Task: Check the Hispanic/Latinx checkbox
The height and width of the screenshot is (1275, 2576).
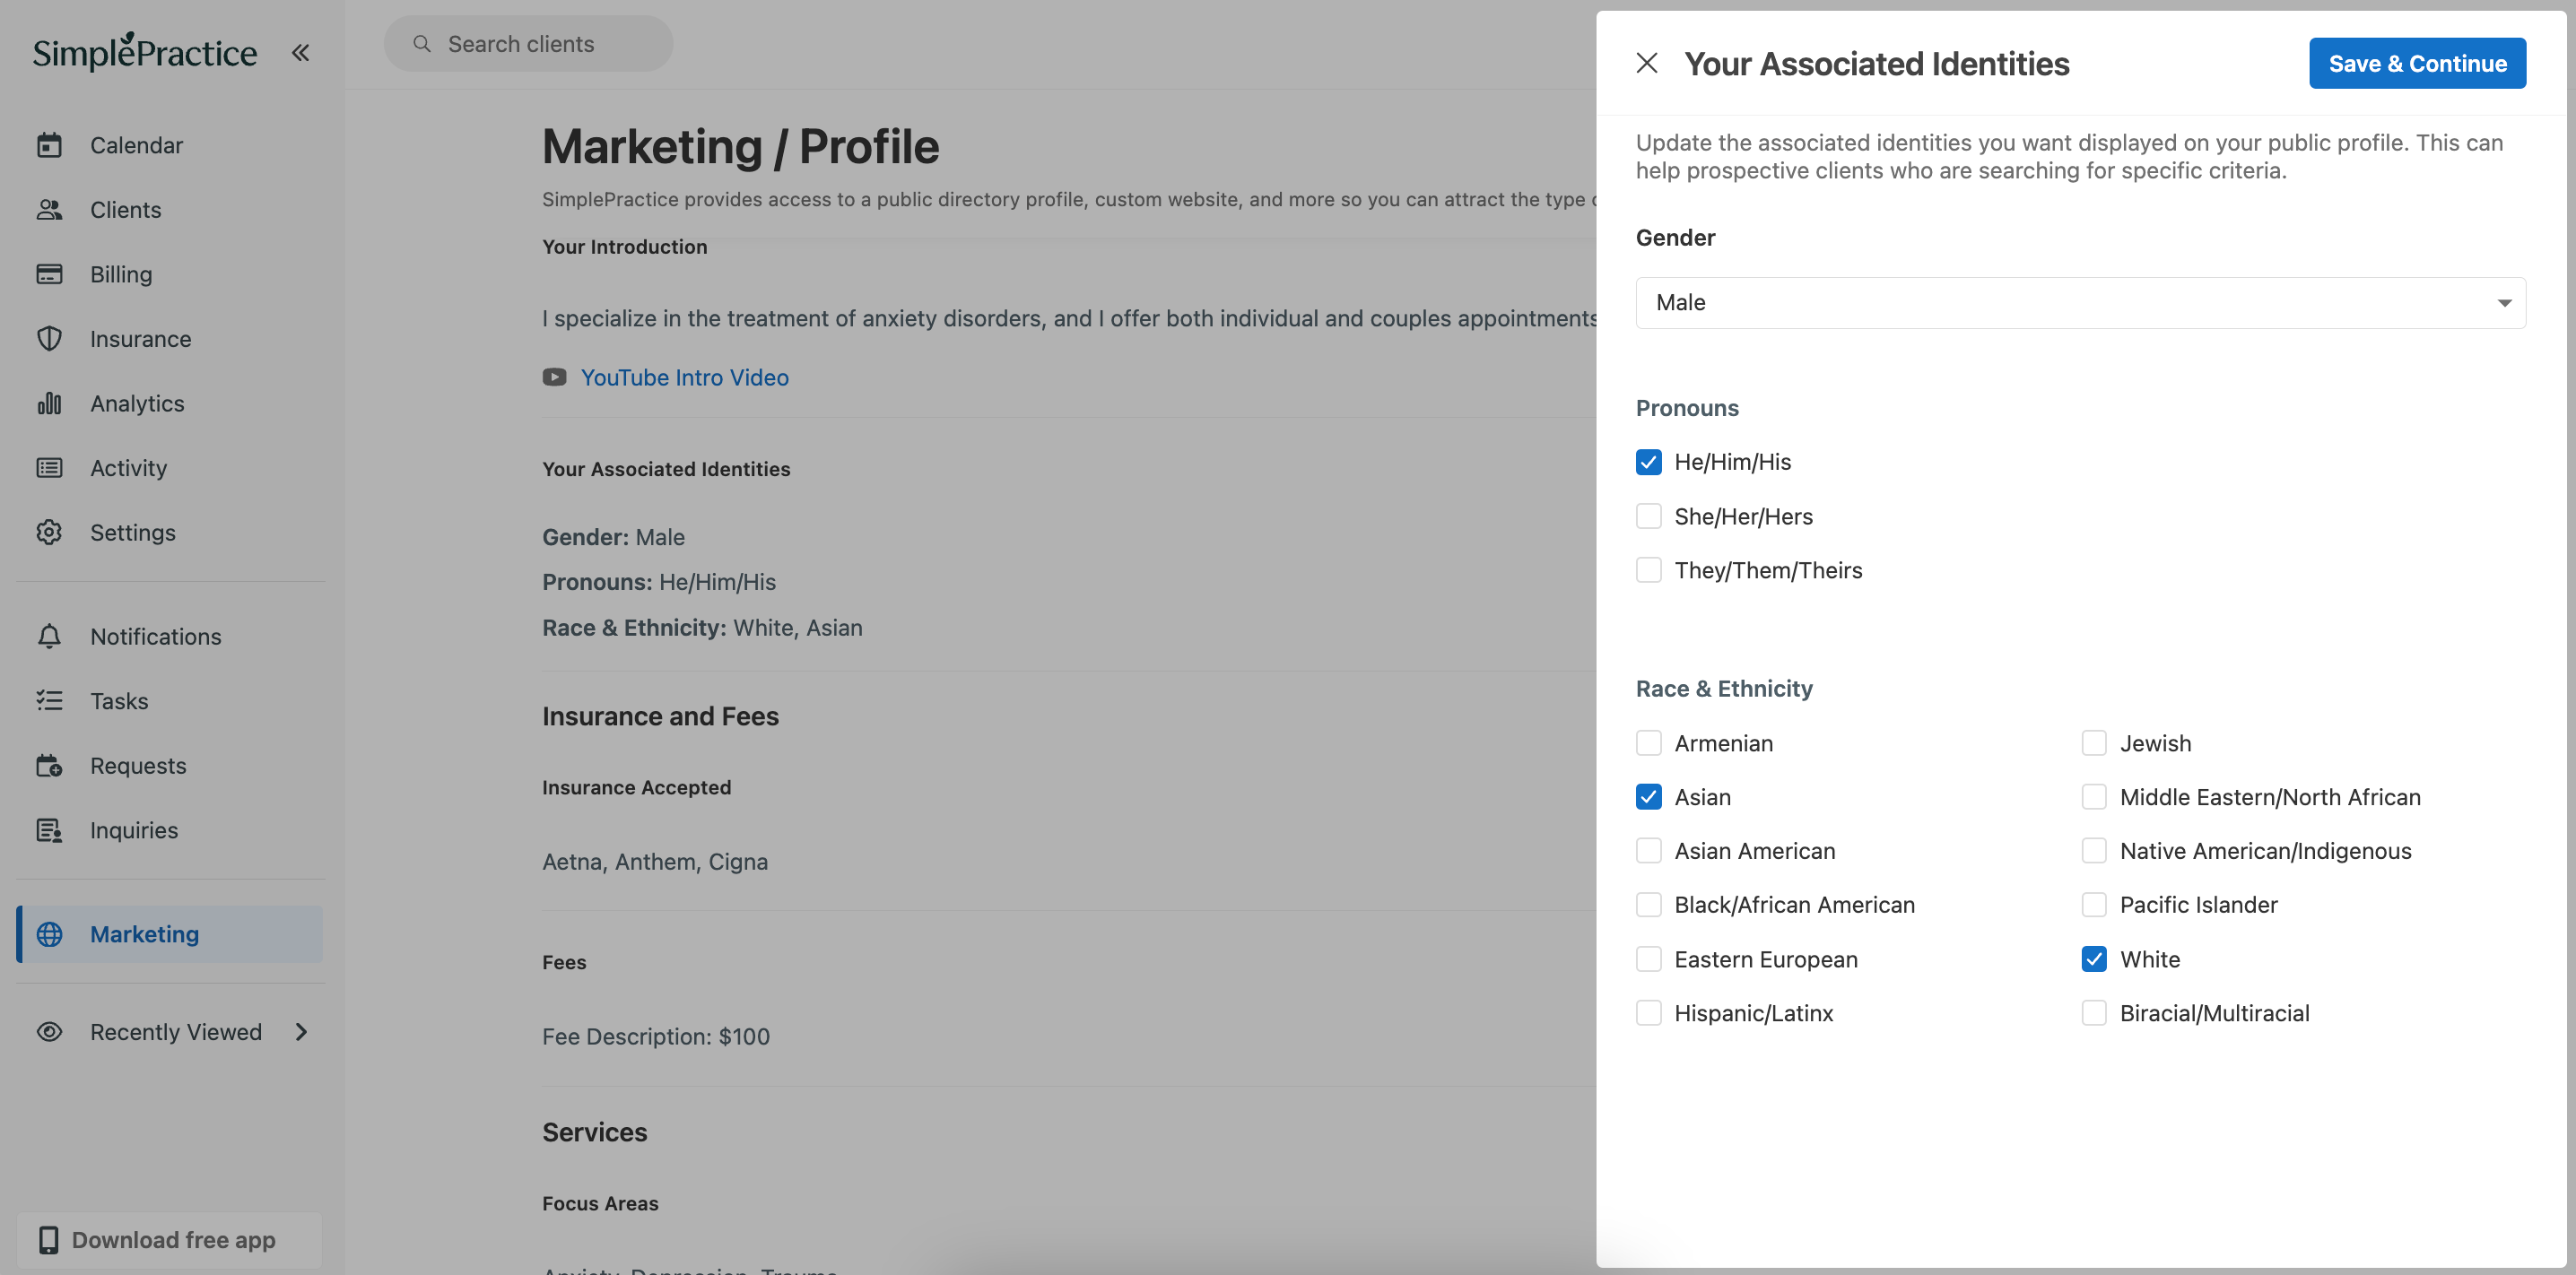Action: (1649, 1013)
